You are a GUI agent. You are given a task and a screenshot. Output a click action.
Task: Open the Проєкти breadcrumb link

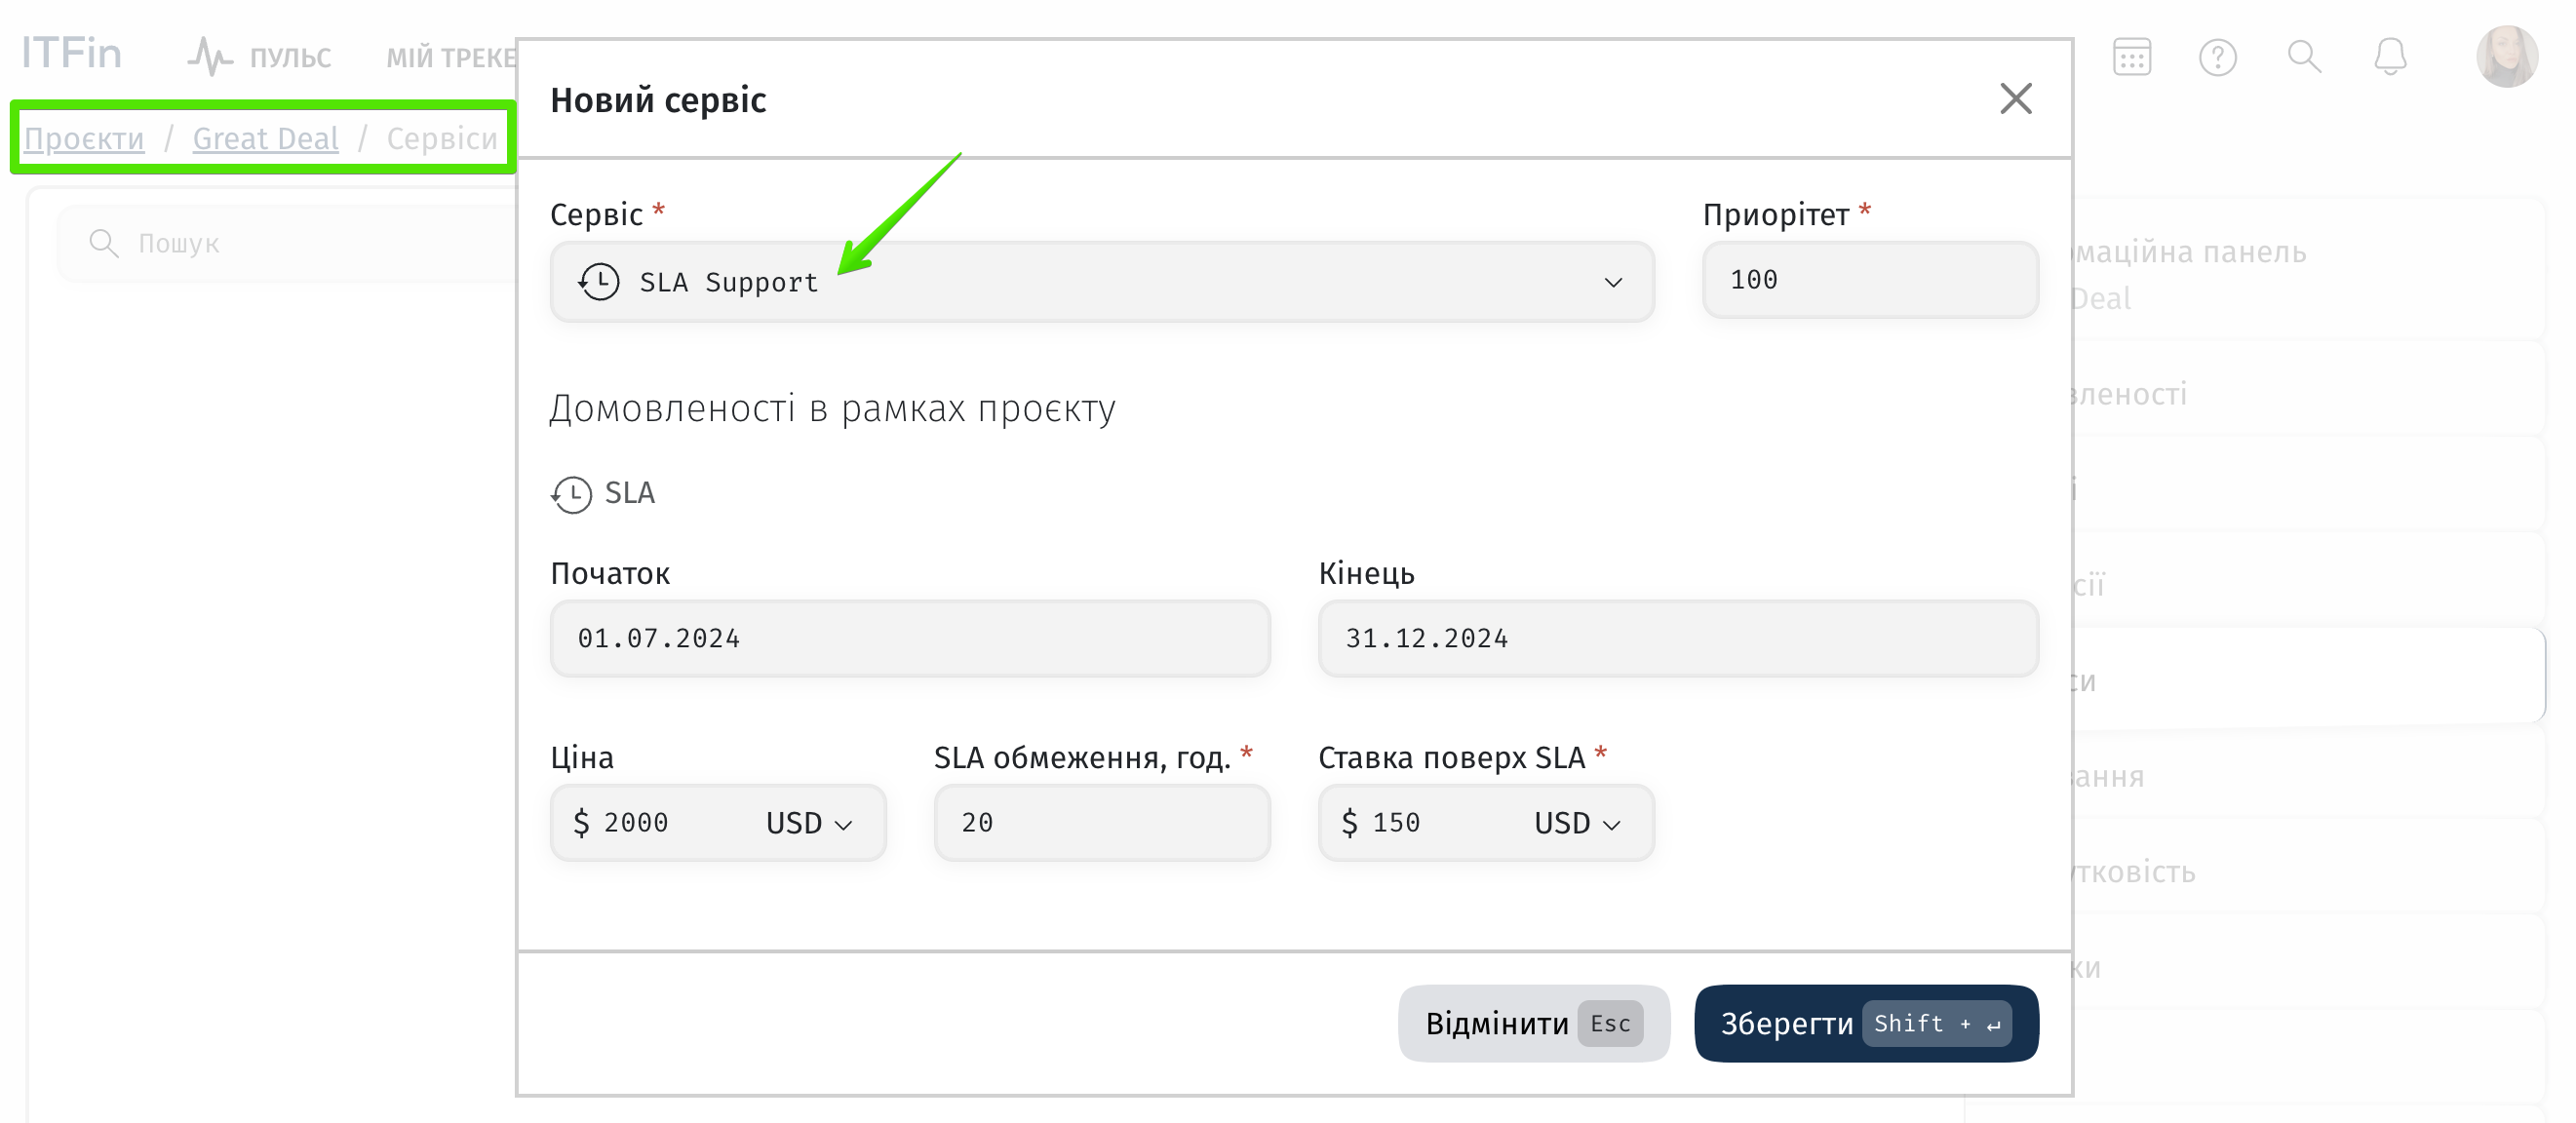(x=84, y=138)
